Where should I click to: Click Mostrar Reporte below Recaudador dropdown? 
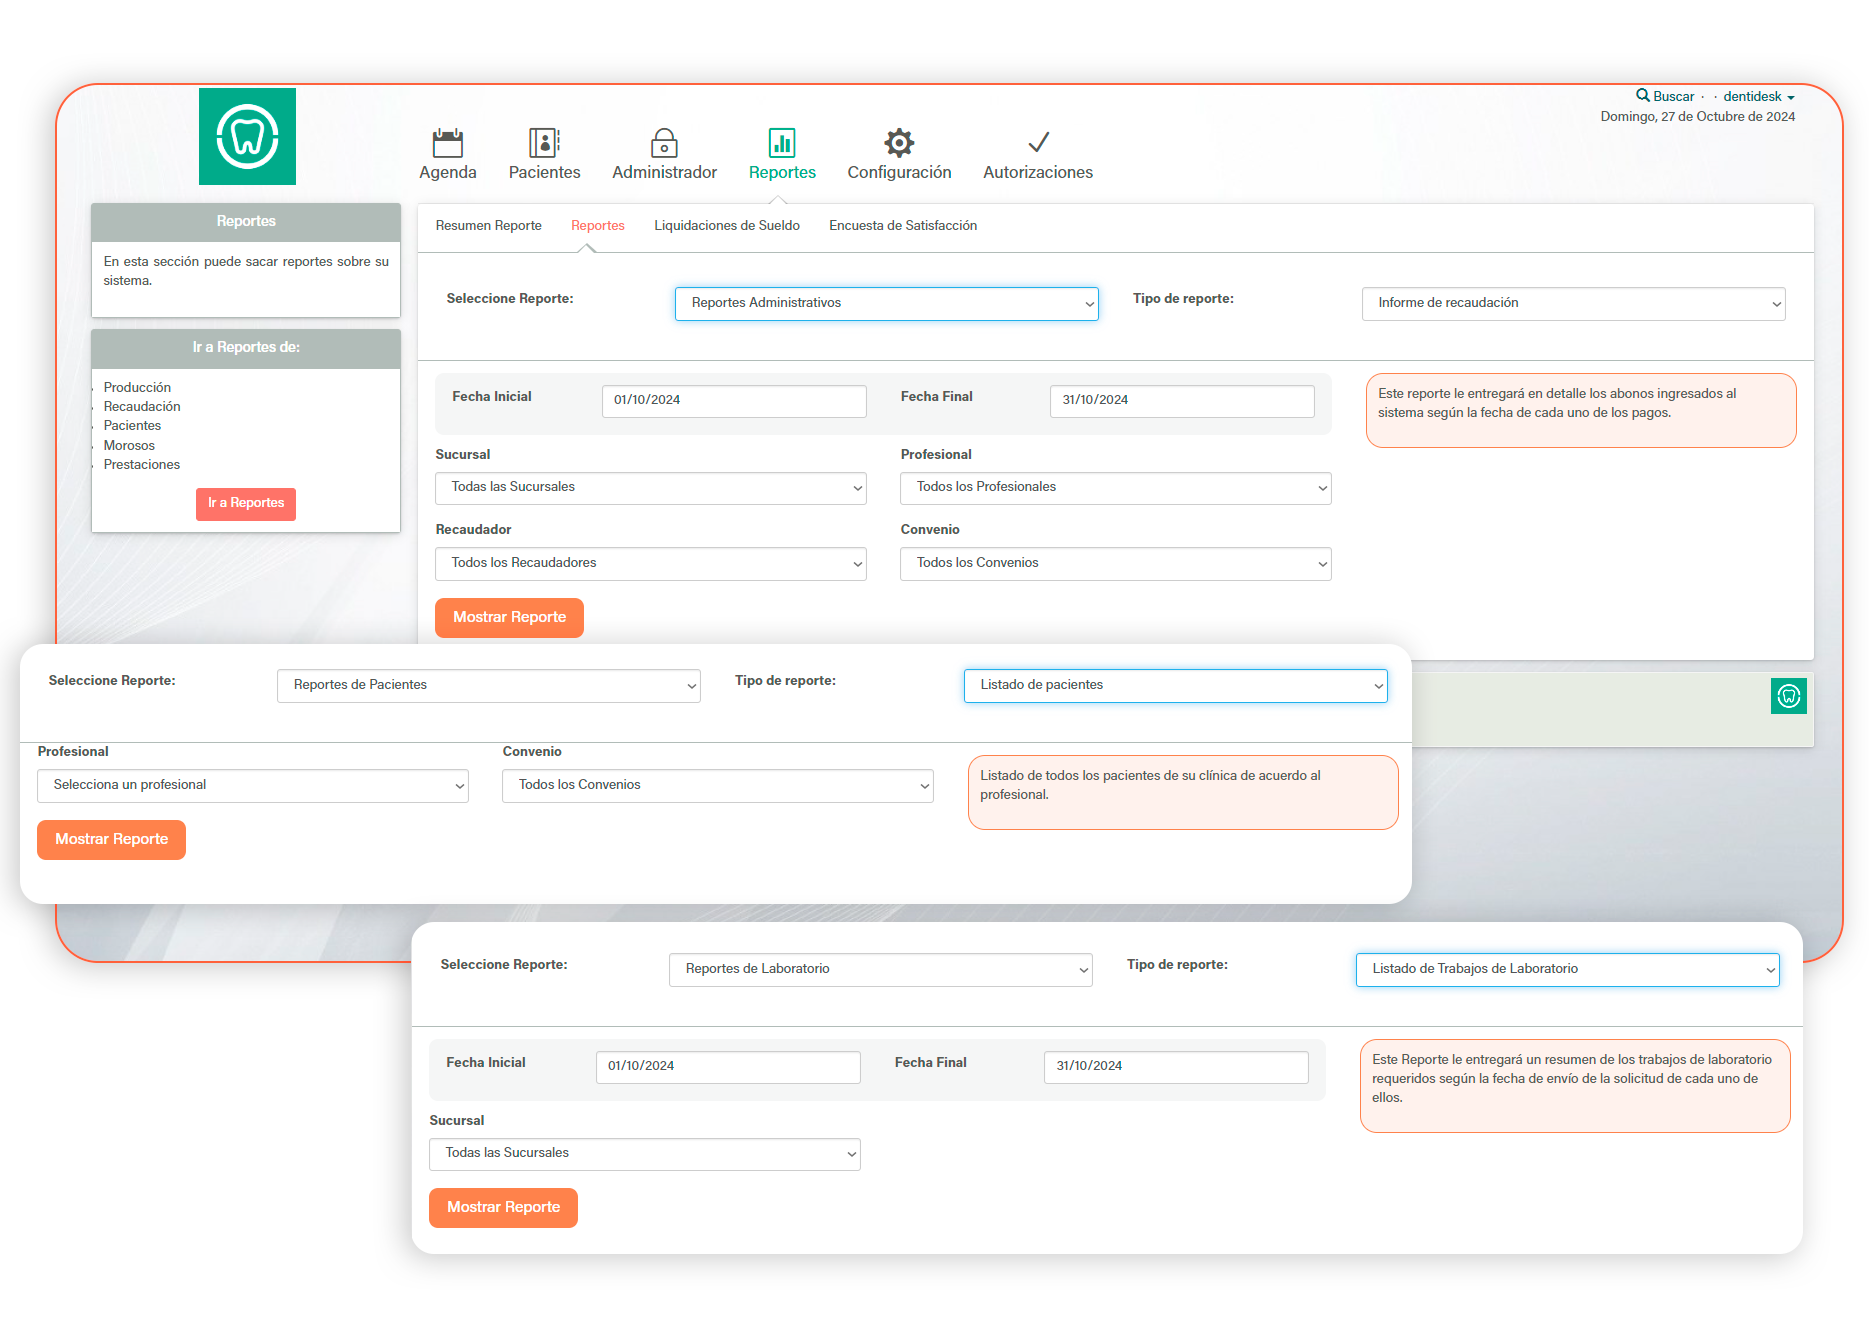coord(509,618)
